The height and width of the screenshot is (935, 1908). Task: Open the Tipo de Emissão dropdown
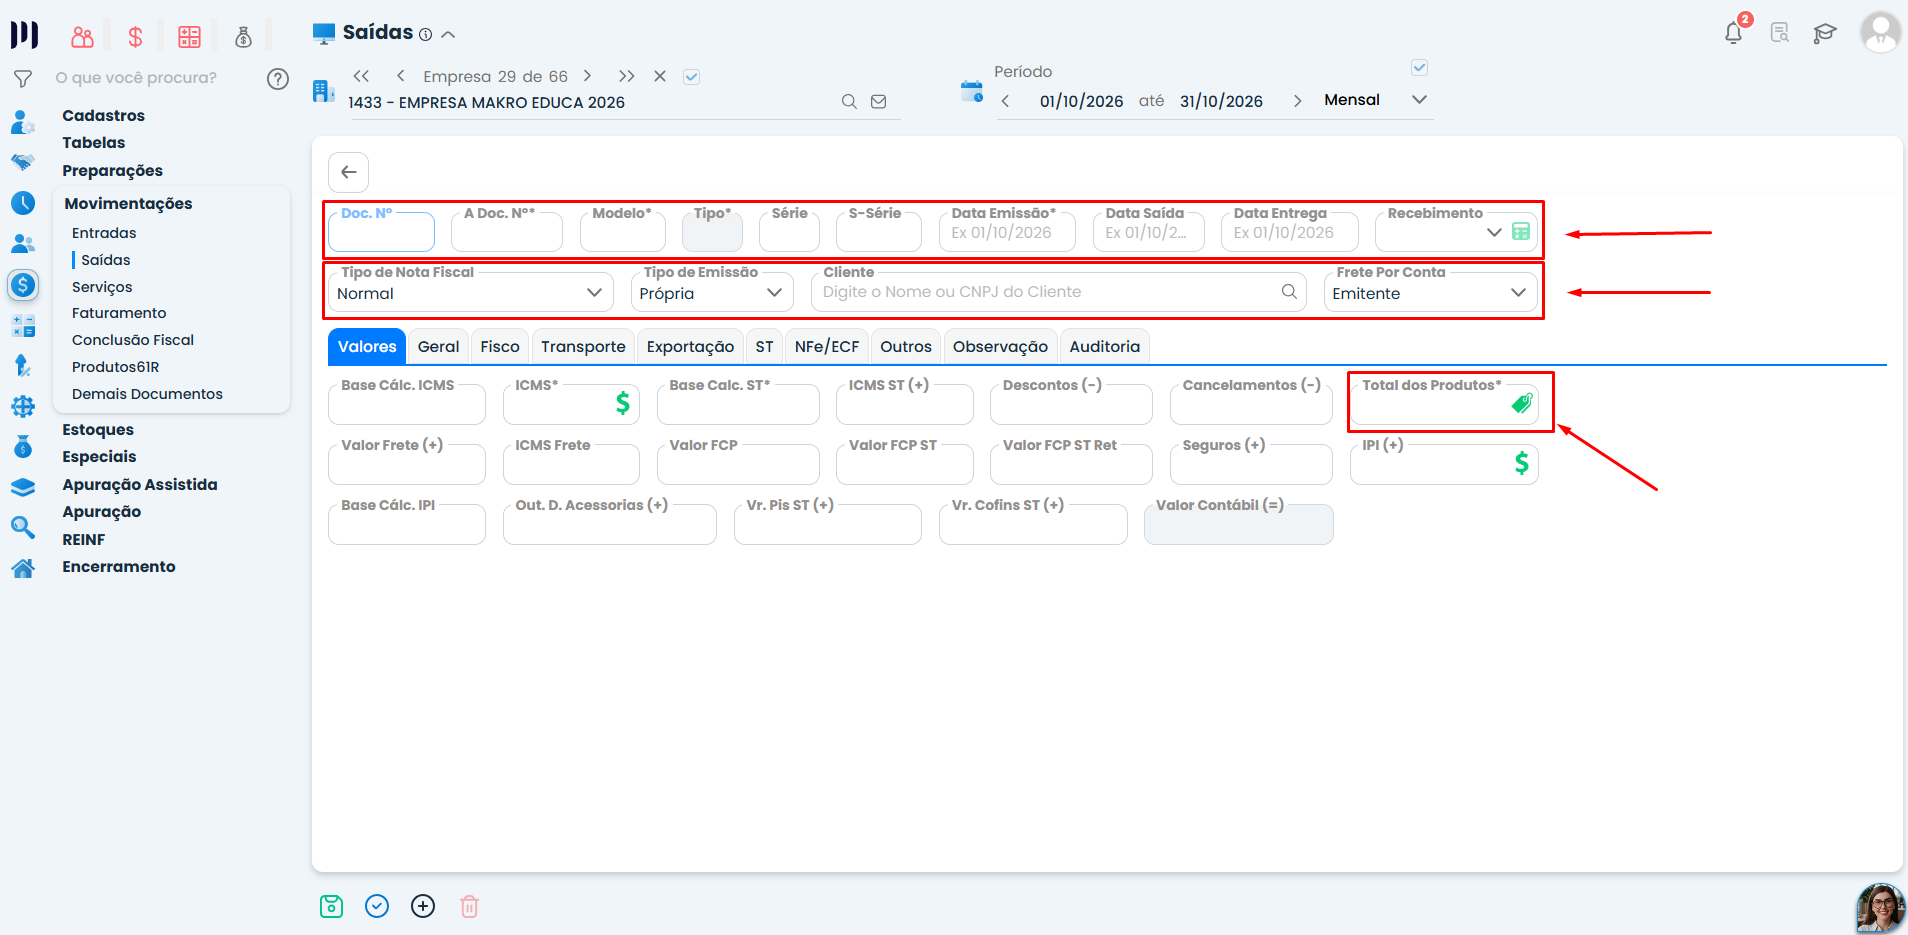[x=774, y=292]
